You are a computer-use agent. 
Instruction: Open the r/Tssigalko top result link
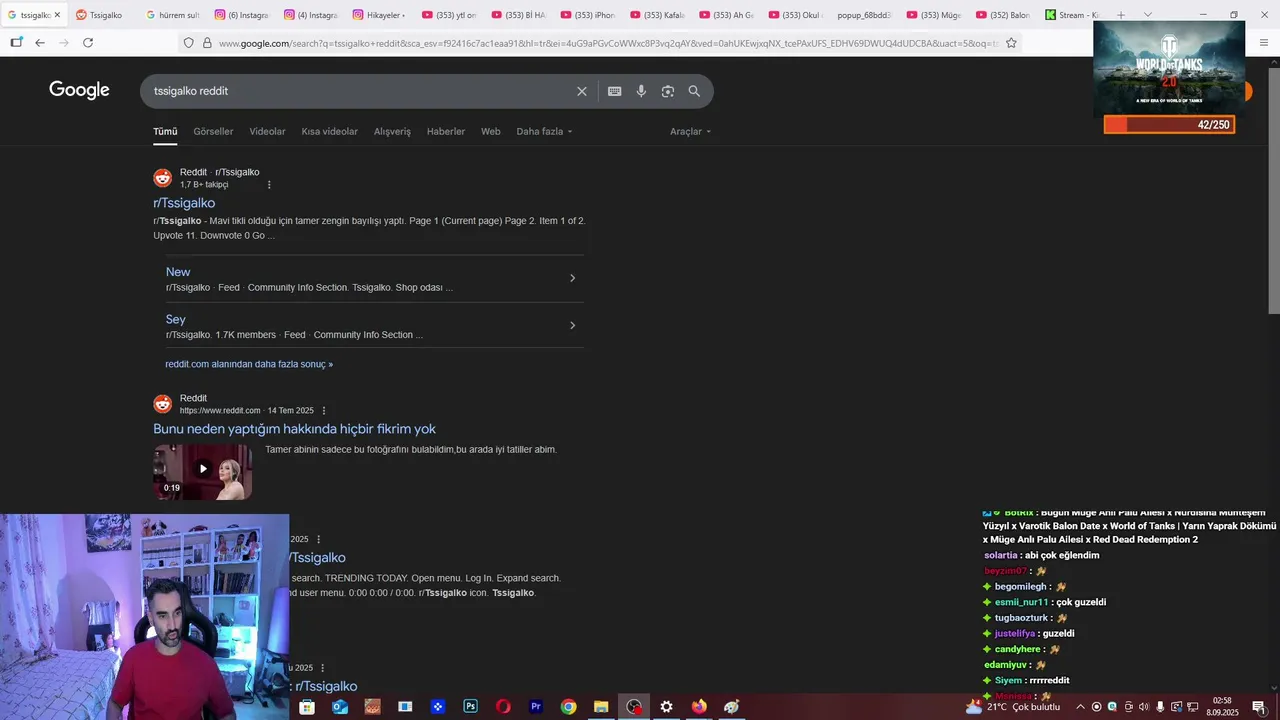tap(184, 203)
